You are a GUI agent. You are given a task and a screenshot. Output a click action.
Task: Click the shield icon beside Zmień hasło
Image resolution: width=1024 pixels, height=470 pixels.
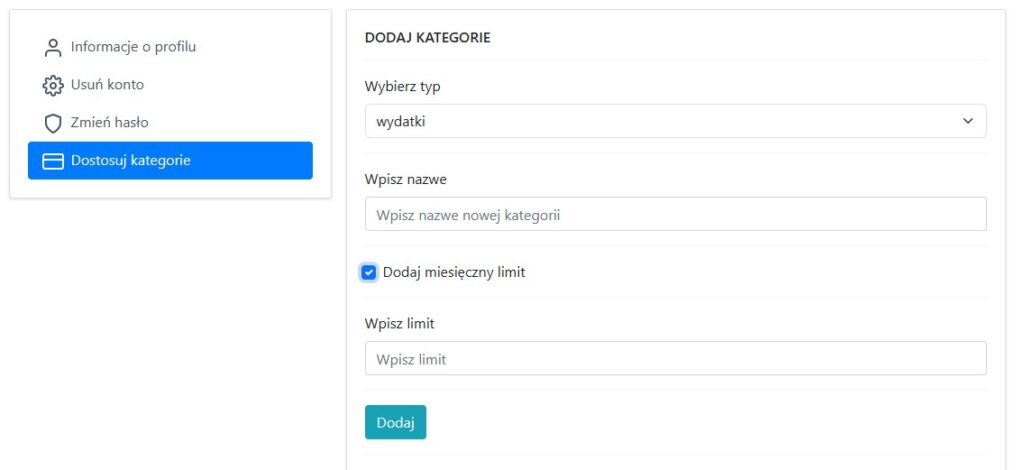[54, 123]
